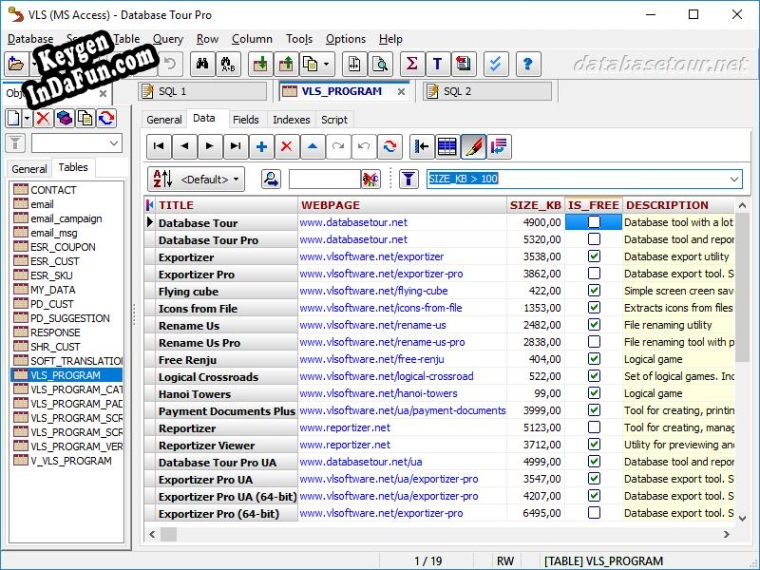Click the refresh data icon in navigator
This screenshot has height=570, width=760.
[390, 146]
